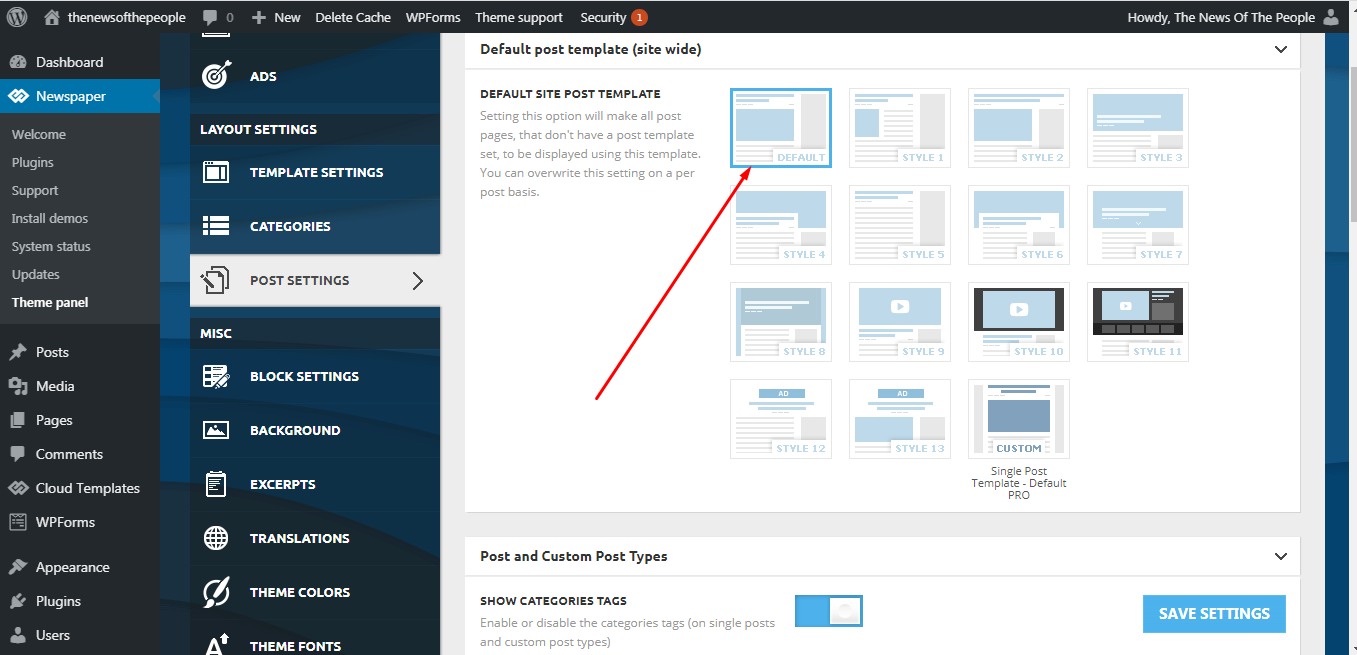This screenshot has width=1357, height=655.
Task: Click the Theme Colors palette icon
Action: [216, 592]
